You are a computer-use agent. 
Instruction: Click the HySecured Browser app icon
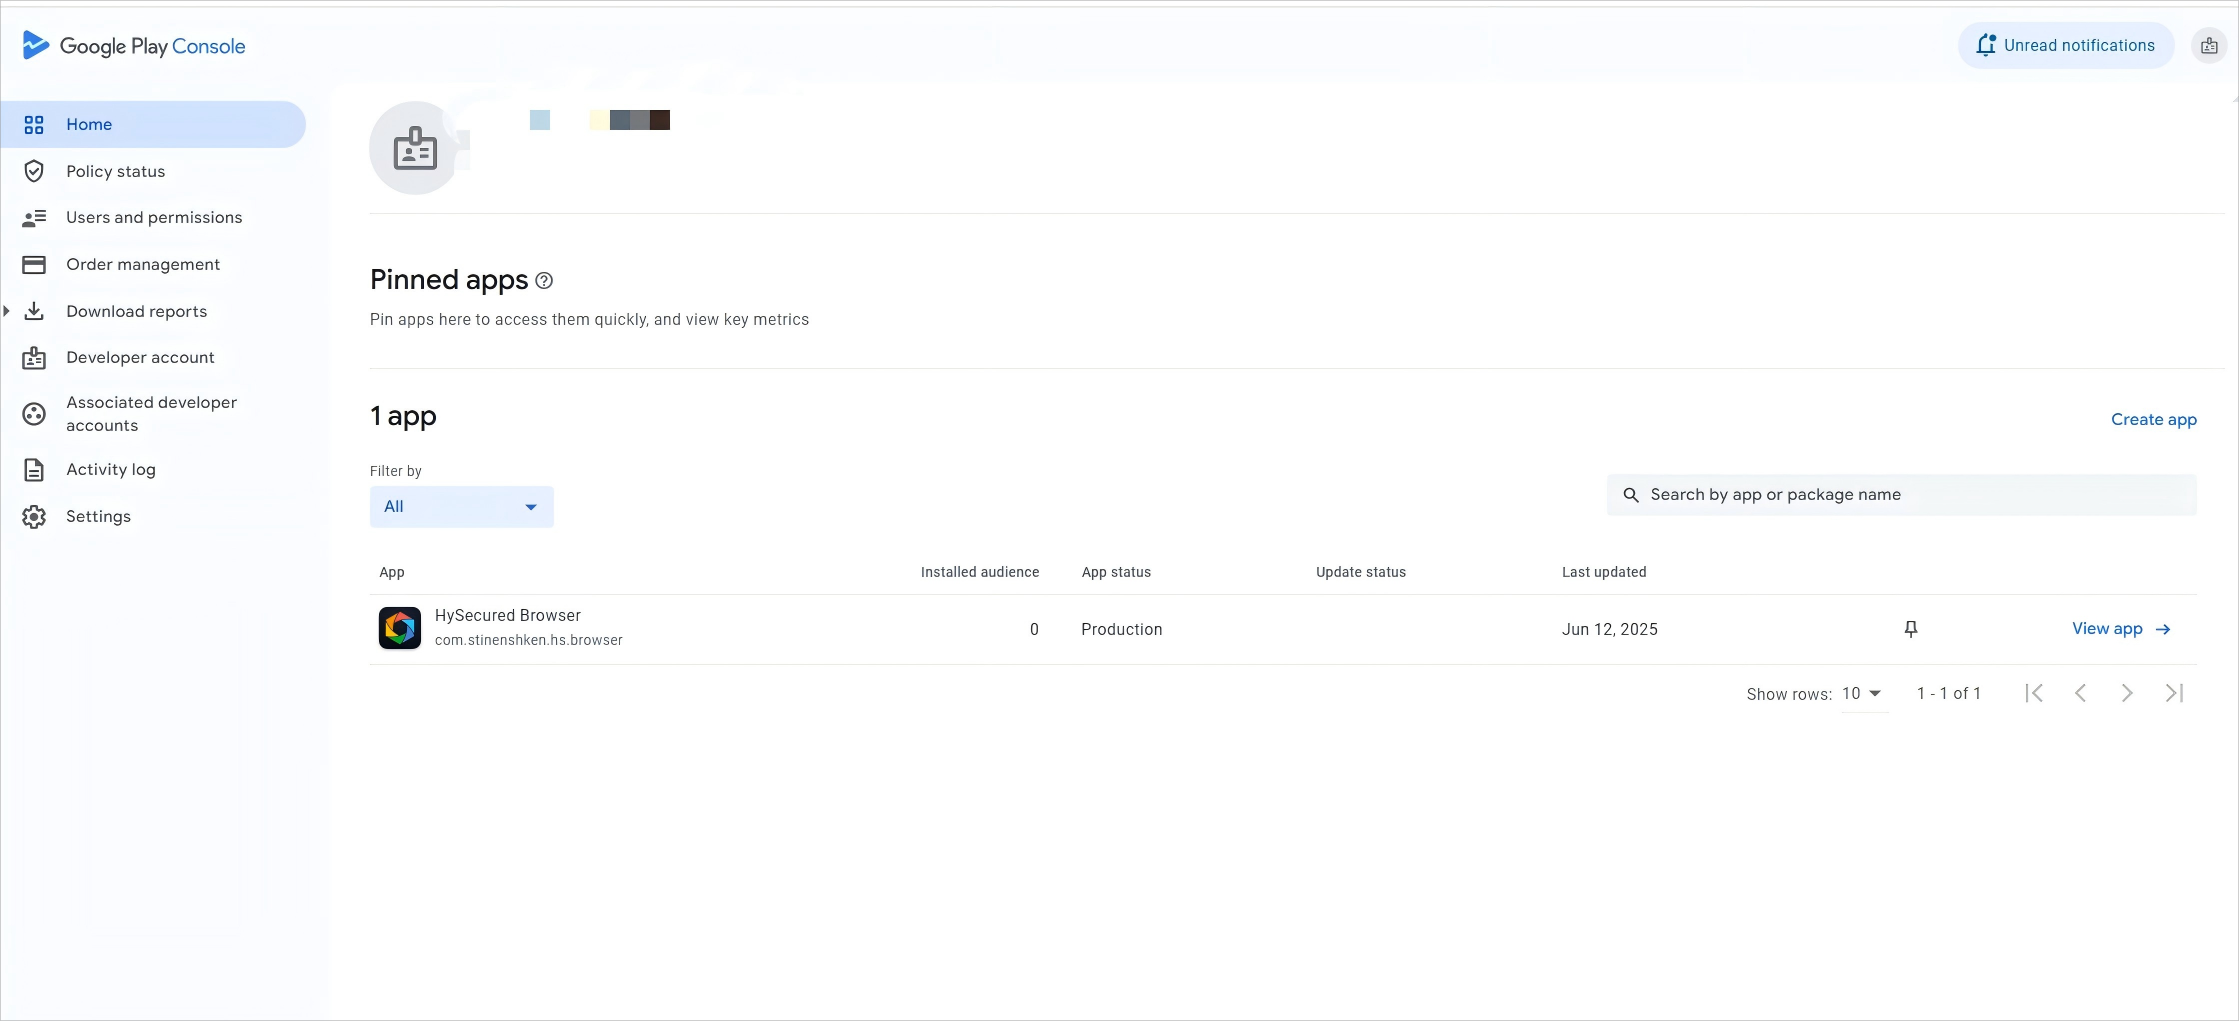pos(400,628)
